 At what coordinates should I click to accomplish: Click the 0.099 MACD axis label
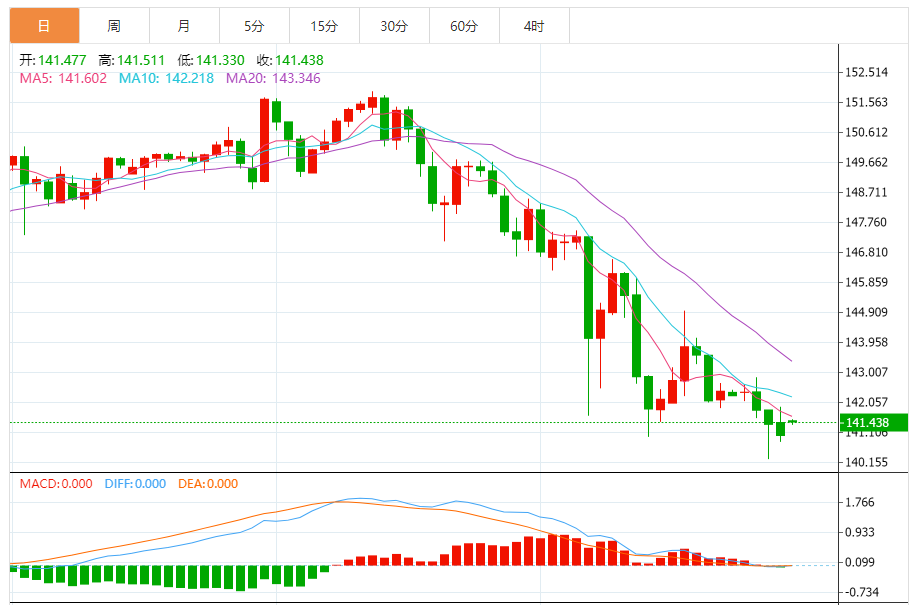tap(860, 562)
